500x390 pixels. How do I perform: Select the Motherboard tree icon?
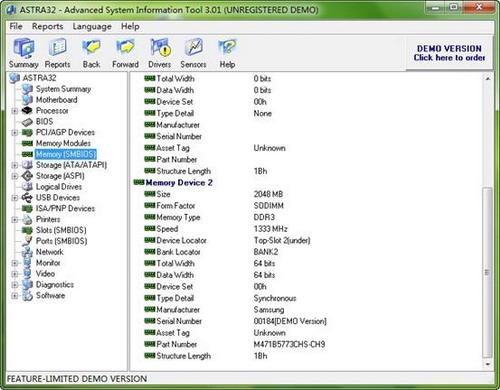tap(27, 100)
